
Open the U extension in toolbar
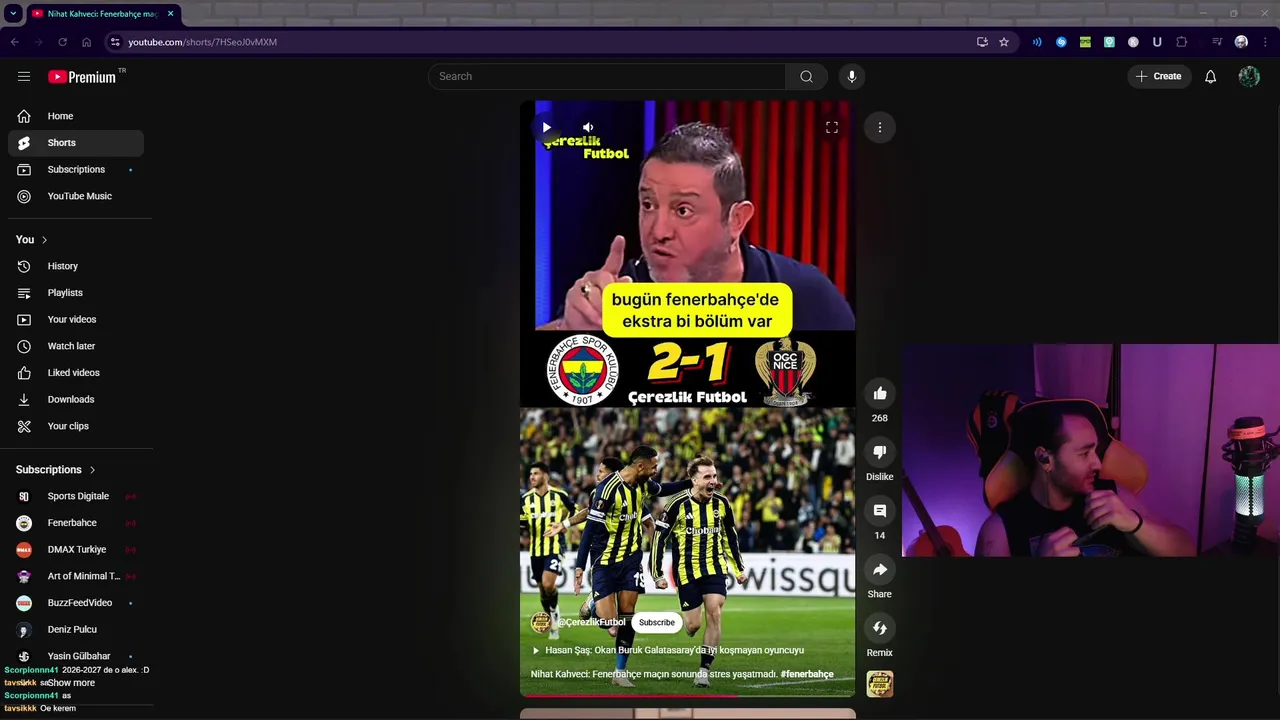coord(1157,42)
